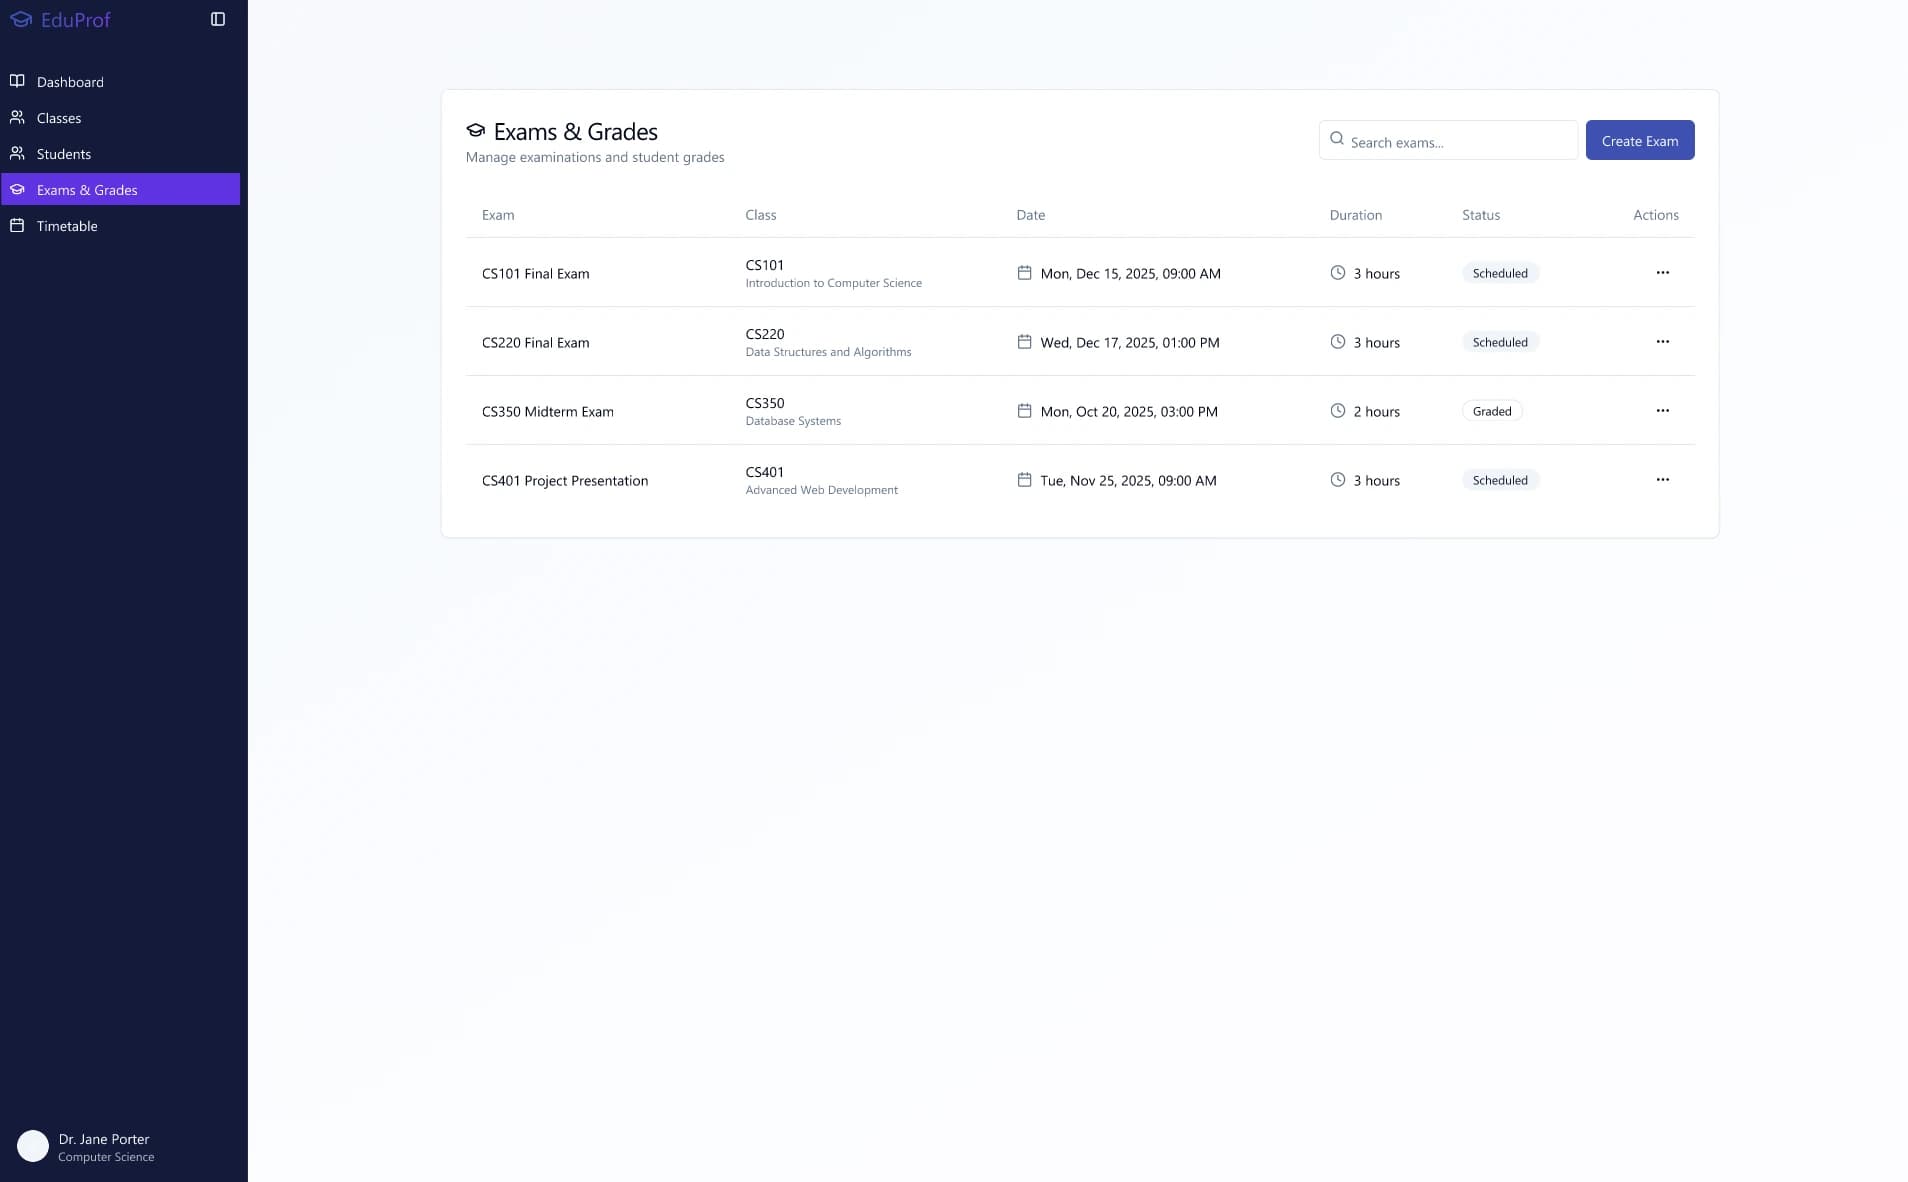Screen dimensions: 1908x1182
Task: Click the Exams & Grades cap icon in sidebar
Action: pos(17,189)
